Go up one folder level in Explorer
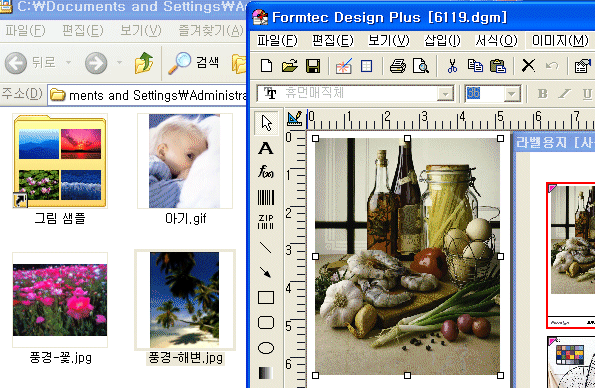The image size is (595, 388). [x=144, y=63]
